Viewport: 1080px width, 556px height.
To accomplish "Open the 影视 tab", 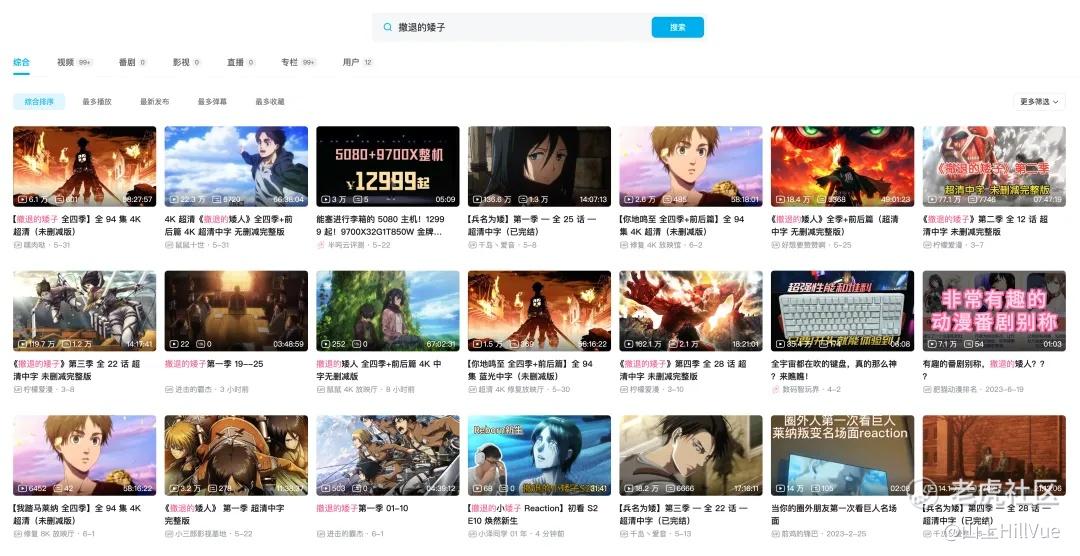I will click(186, 62).
